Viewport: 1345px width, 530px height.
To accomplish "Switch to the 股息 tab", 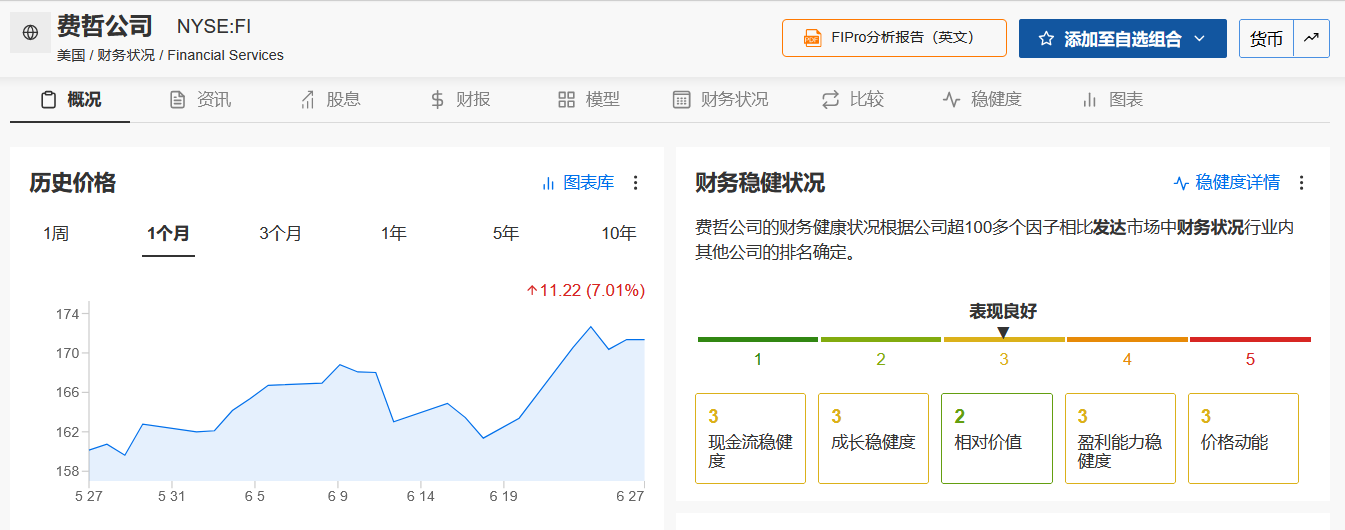I will click(329, 100).
